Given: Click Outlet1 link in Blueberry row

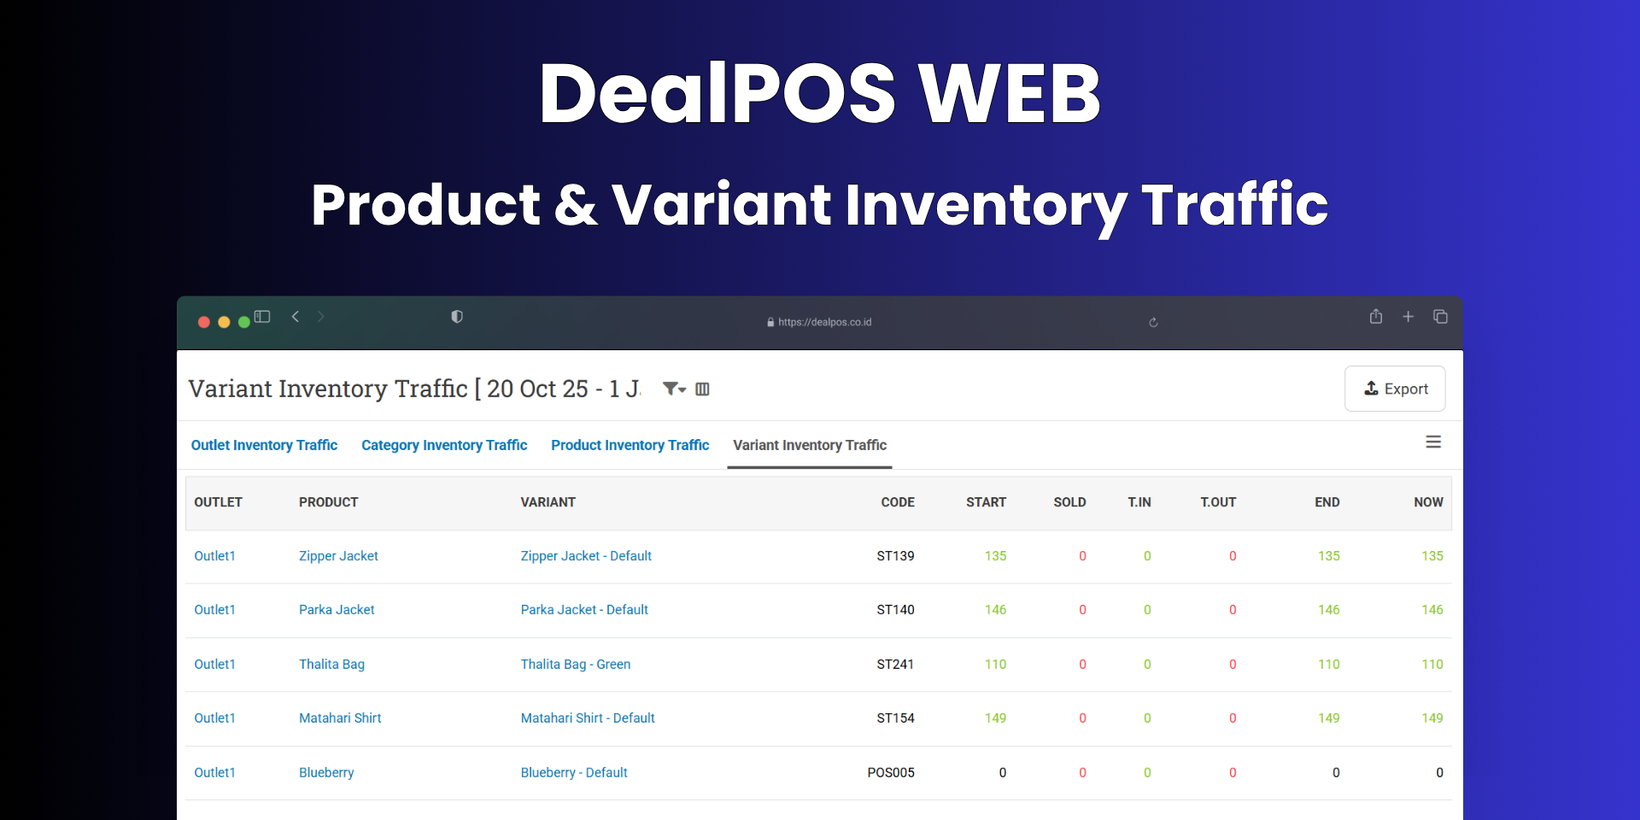Looking at the screenshot, I should click(215, 773).
